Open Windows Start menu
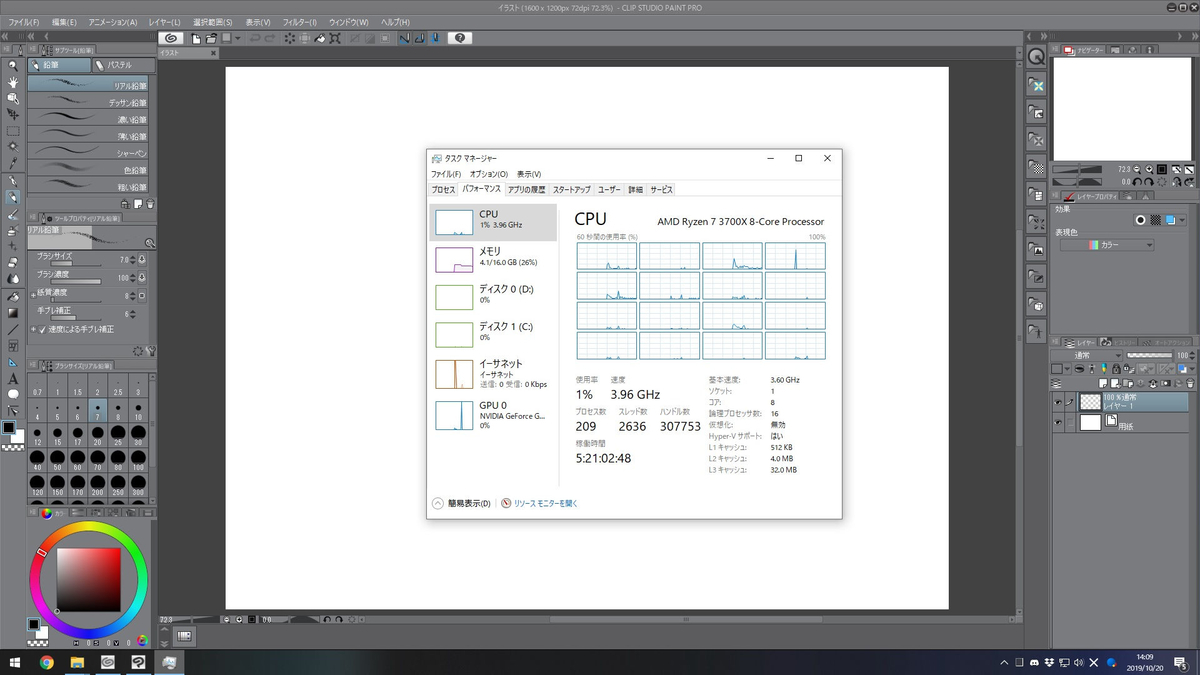Image resolution: width=1200 pixels, height=675 pixels. click(x=15, y=662)
